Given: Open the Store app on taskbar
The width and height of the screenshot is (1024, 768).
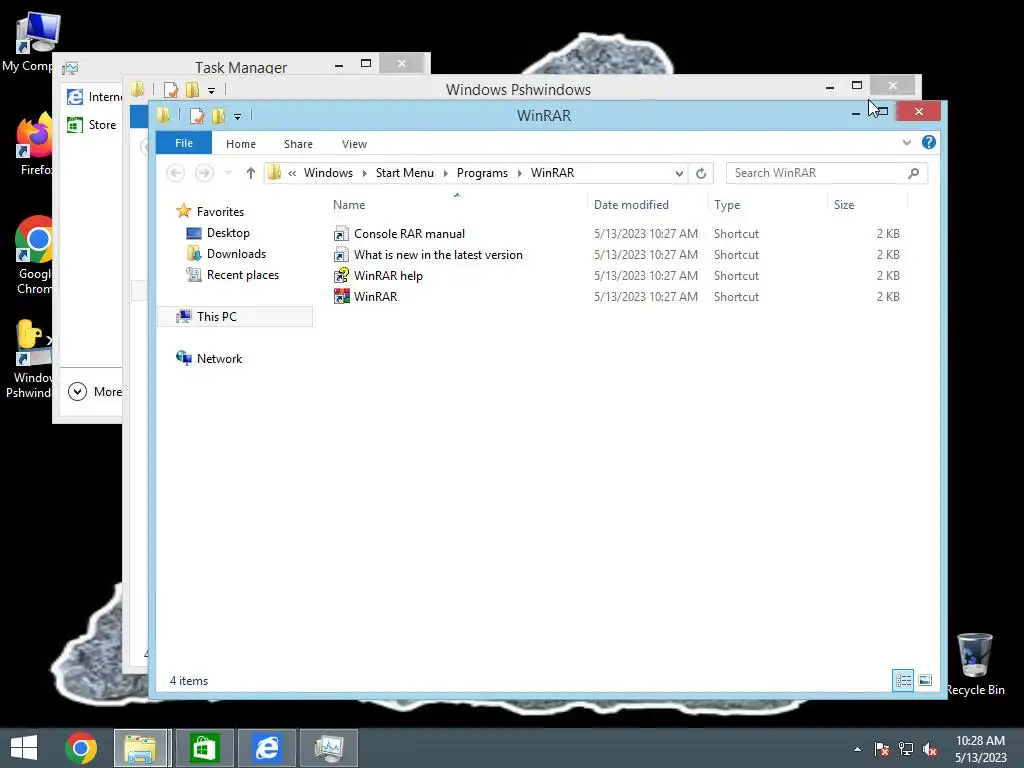Looking at the screenshot, I should (x=204, y=748).
